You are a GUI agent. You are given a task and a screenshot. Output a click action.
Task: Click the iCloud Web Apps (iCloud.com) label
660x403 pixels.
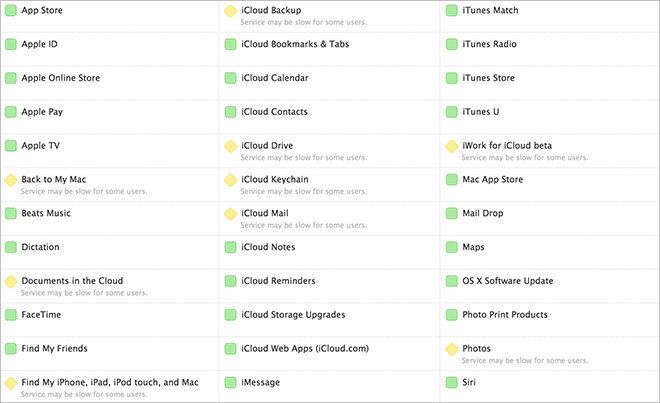click(x=305, y=349)
